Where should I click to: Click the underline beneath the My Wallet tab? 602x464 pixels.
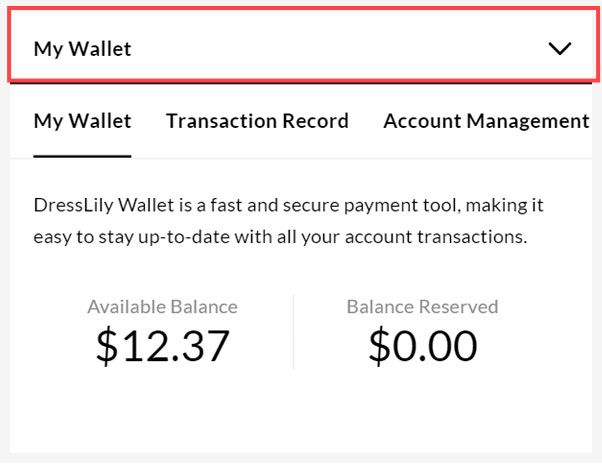[82, 156]
